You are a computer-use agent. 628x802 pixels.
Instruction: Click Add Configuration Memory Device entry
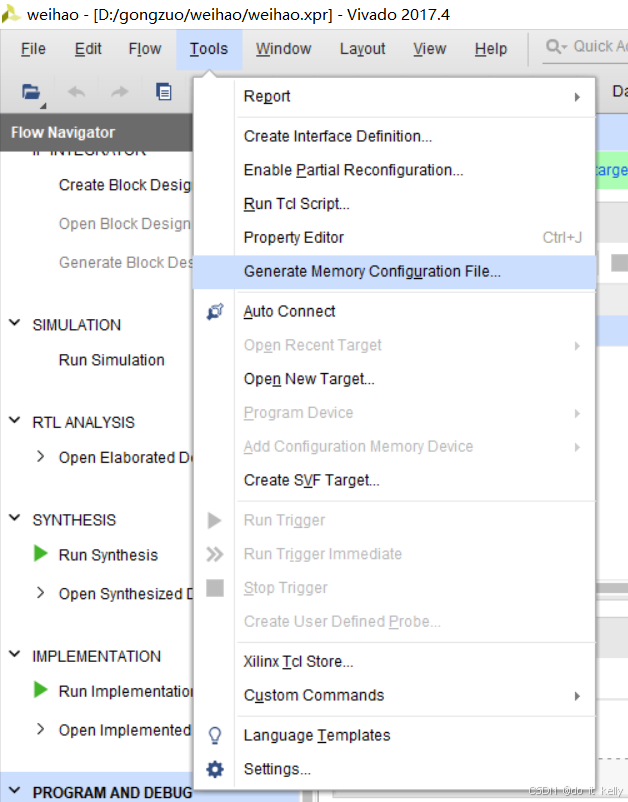[394, 447]
